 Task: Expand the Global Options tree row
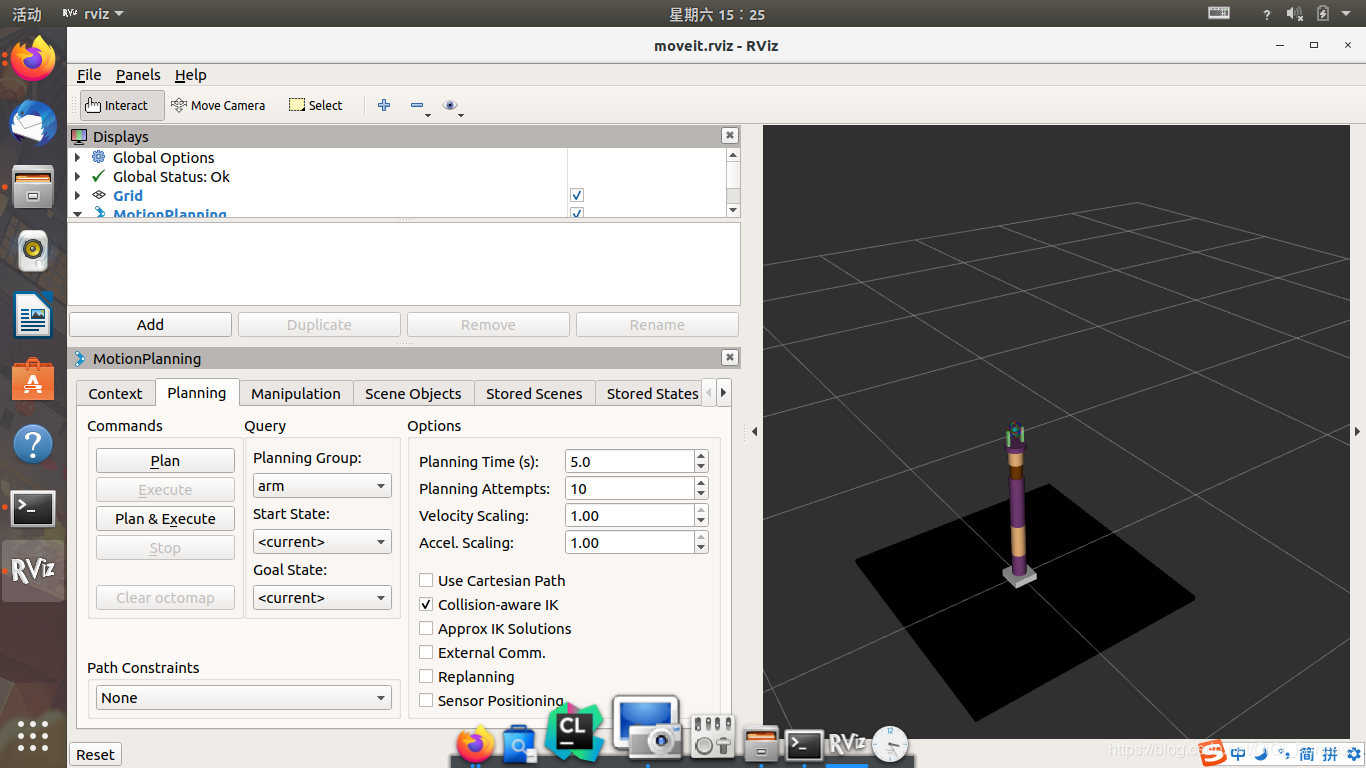click(78, 157)
